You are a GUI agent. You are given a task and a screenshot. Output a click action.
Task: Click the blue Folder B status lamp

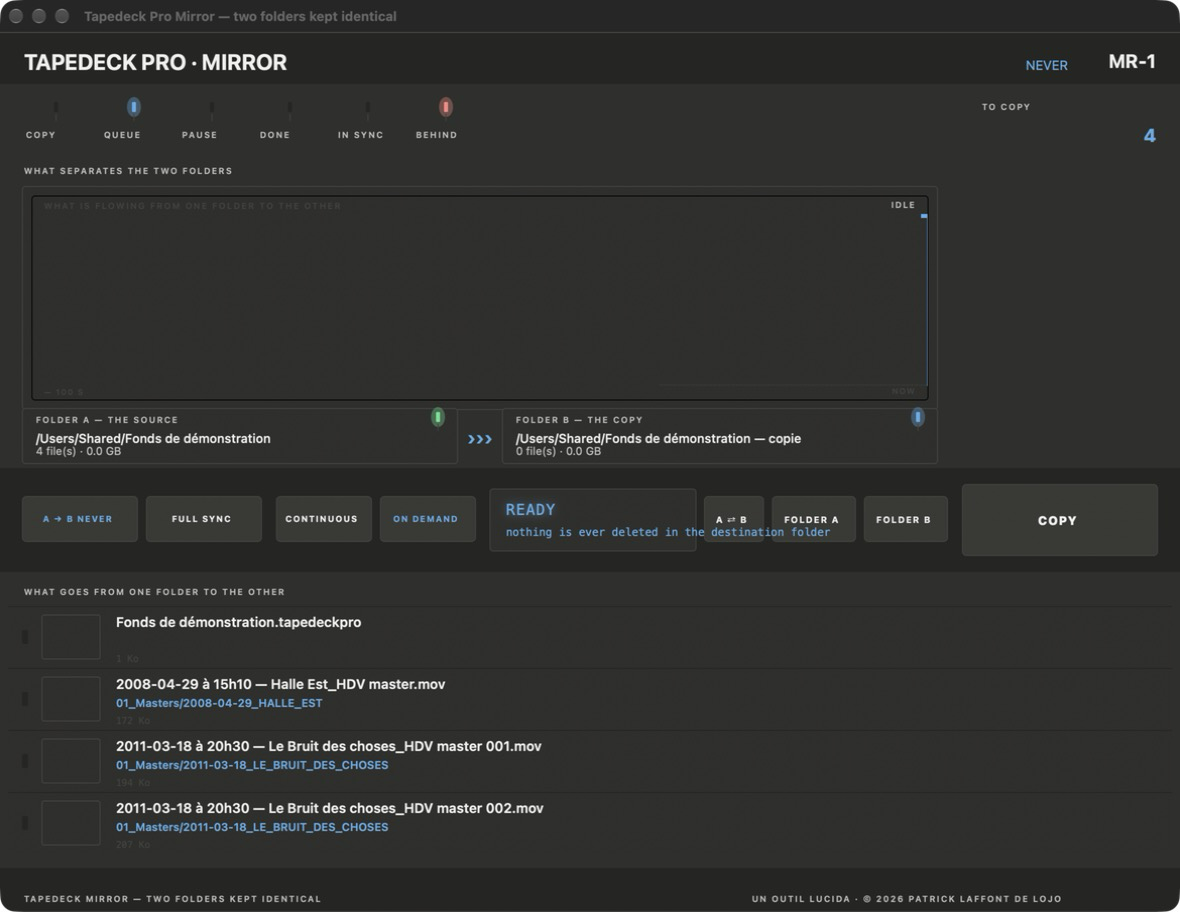tap(917, 417)
